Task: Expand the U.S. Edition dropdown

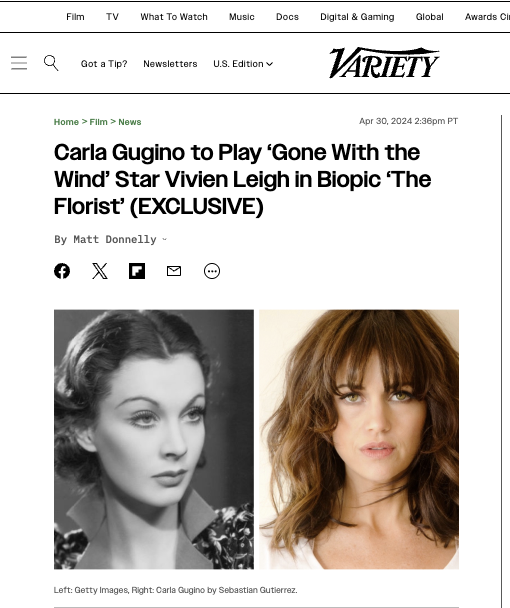Action: tap(243, 64)
